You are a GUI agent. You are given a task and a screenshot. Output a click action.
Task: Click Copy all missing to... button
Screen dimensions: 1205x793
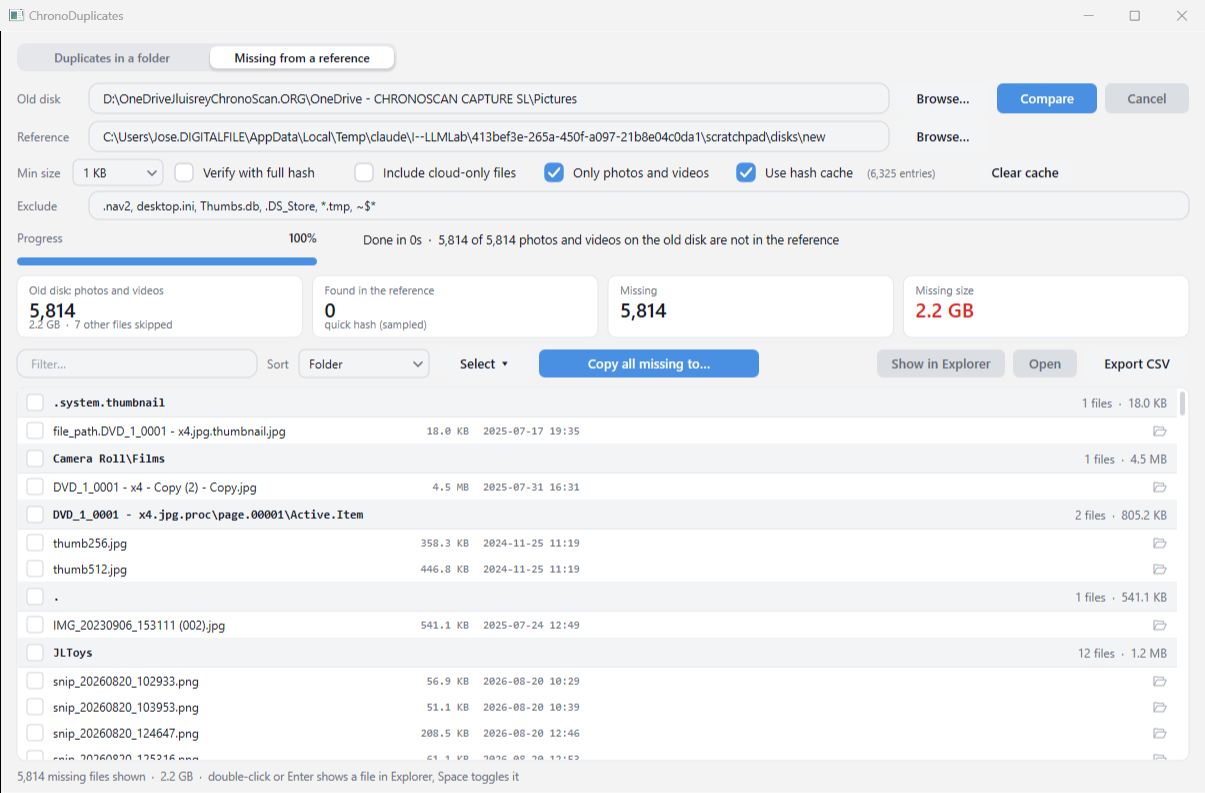[649, 364]
